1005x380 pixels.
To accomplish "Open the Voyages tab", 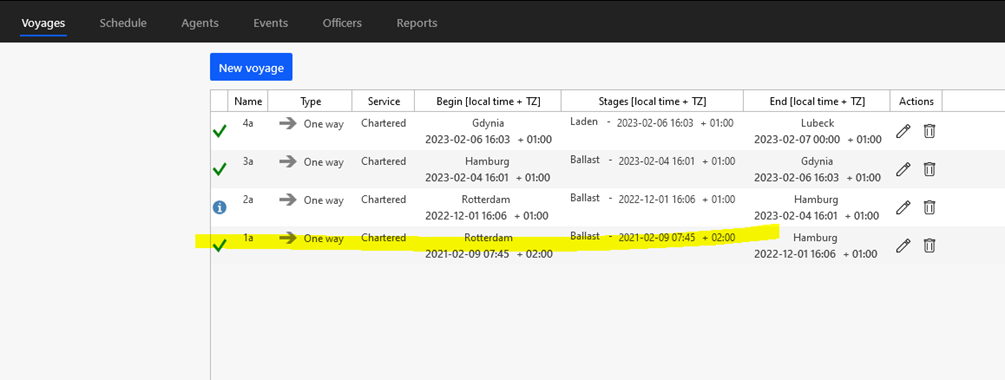I will (44, 23).
